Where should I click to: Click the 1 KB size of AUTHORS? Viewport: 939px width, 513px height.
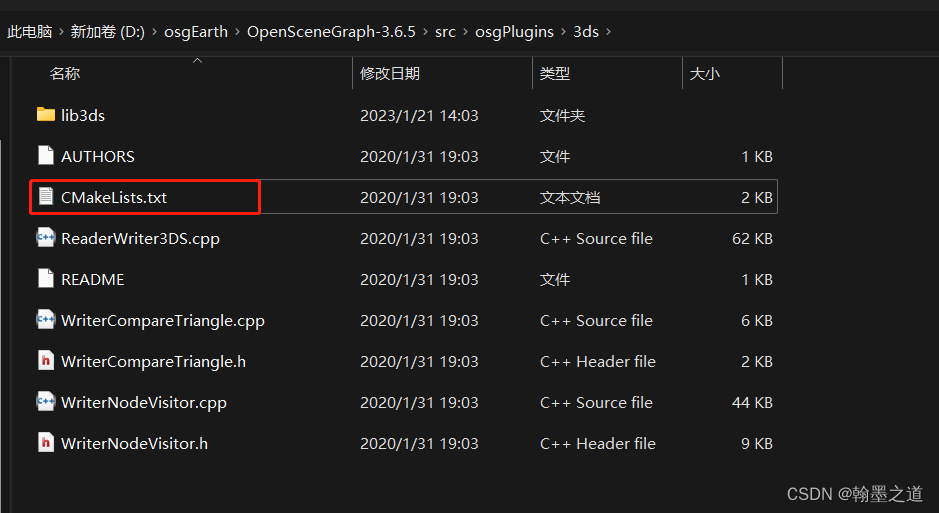[757, 156]
